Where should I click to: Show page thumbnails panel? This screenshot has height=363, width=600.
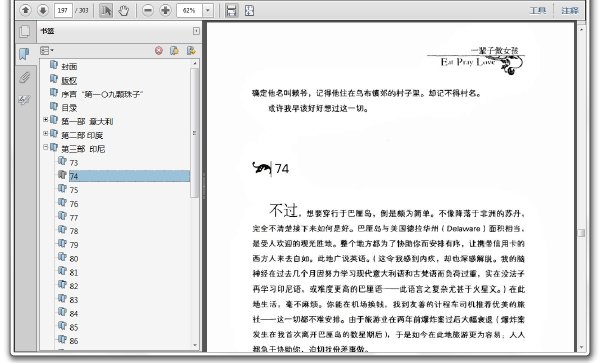point(24,31)
